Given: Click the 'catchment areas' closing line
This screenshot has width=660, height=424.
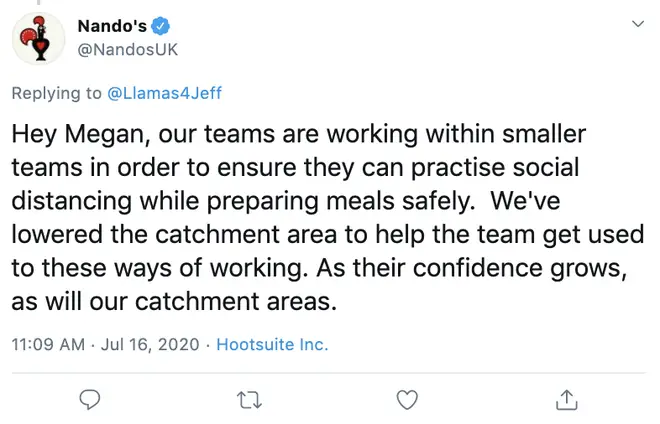Looking at the screenshot, I should click(174, 301).
